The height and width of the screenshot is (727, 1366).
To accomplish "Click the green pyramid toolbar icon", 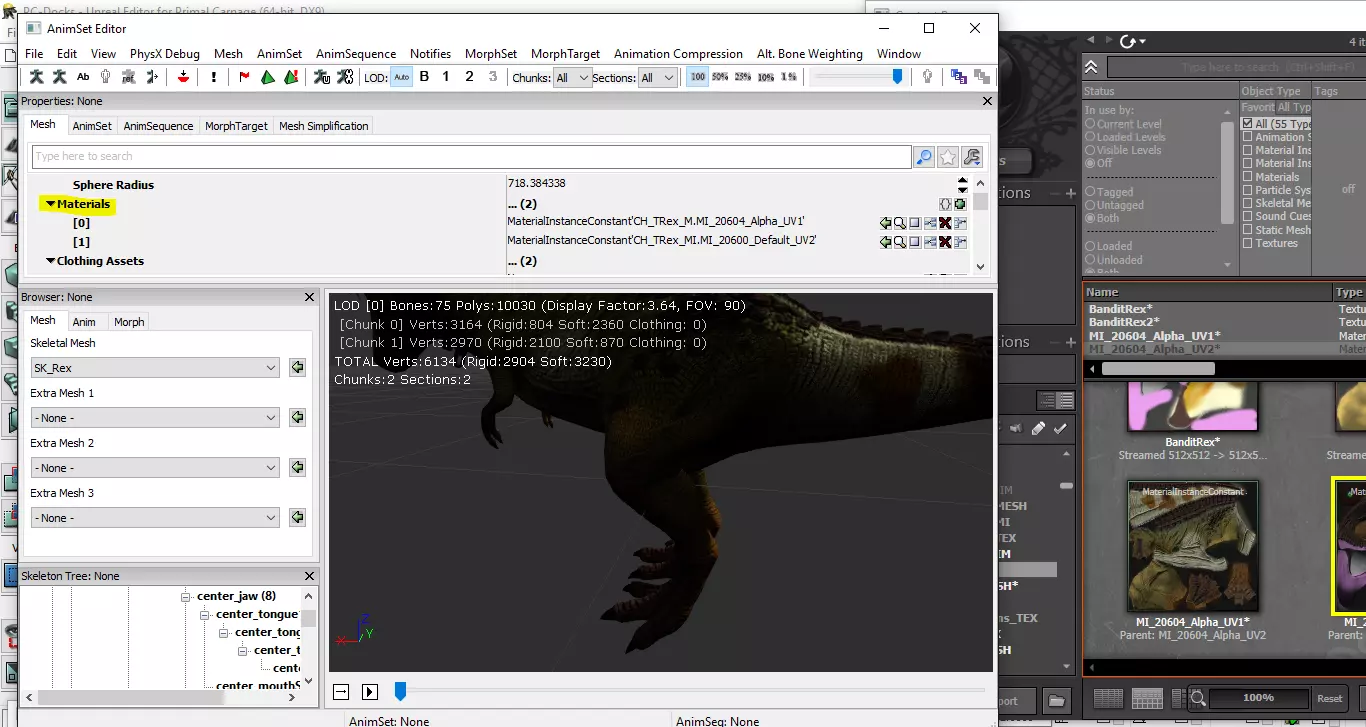I will (x=268, y=77).
